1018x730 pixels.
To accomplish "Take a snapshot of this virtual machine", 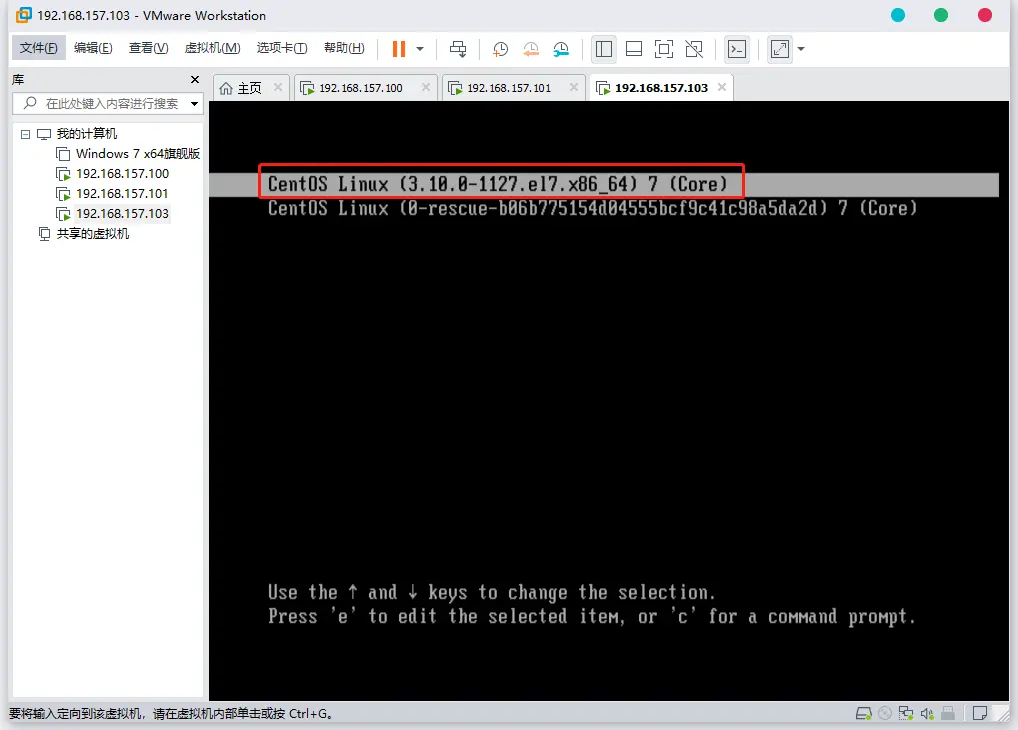I will pos(500,49).
